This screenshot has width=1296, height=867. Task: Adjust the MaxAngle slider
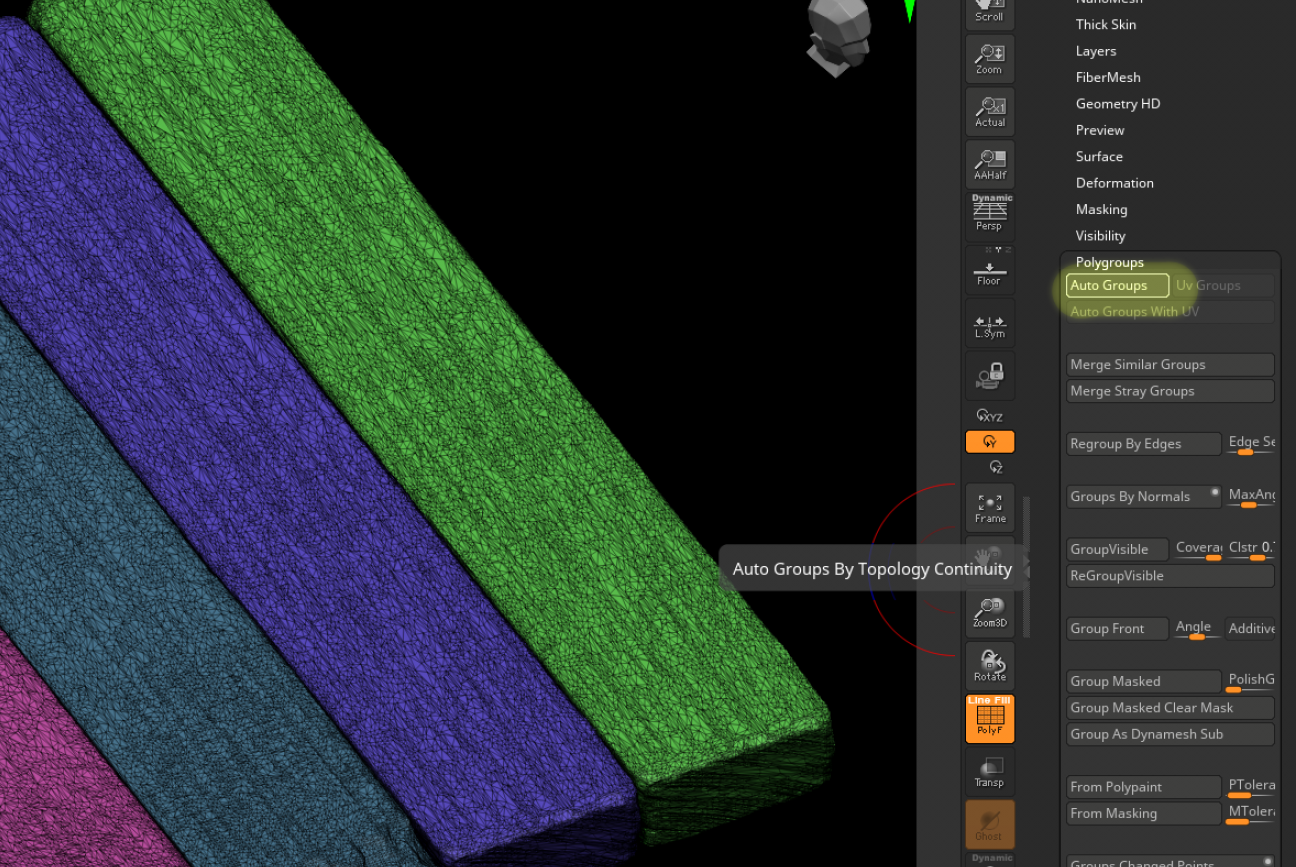click(1251, 497)
